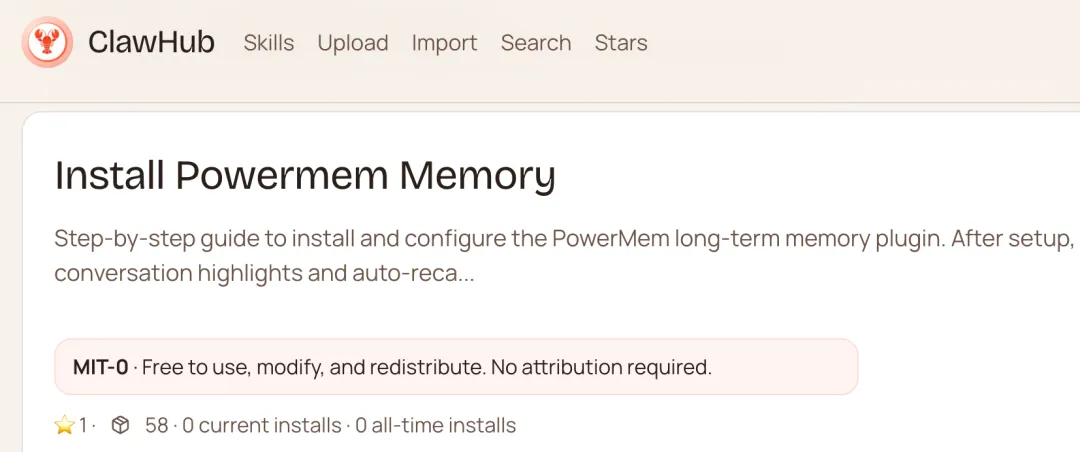This screenshot has width=1080, height=452.
Task: Click the ClawHub lobster logo icon
Action: (x=46, y=43)
